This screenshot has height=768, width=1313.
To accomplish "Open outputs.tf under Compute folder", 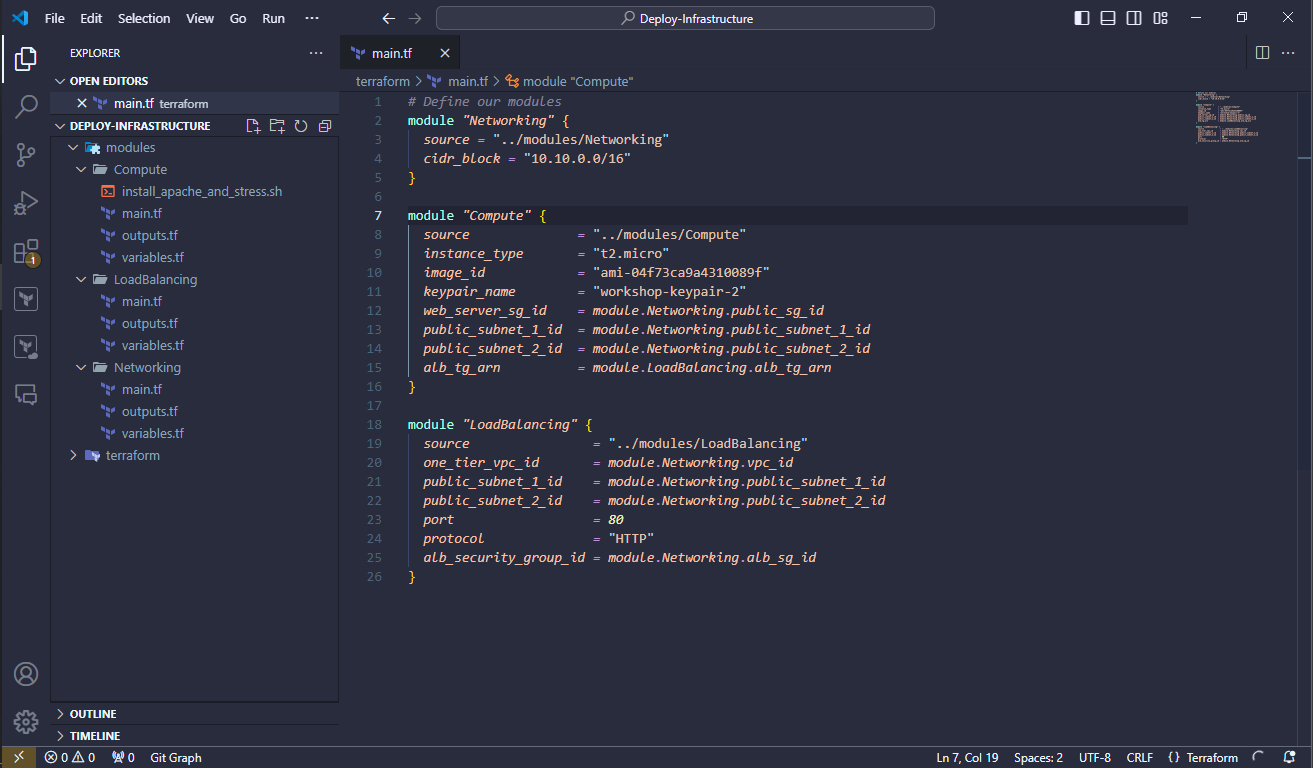I will click(x=194, y=235).
